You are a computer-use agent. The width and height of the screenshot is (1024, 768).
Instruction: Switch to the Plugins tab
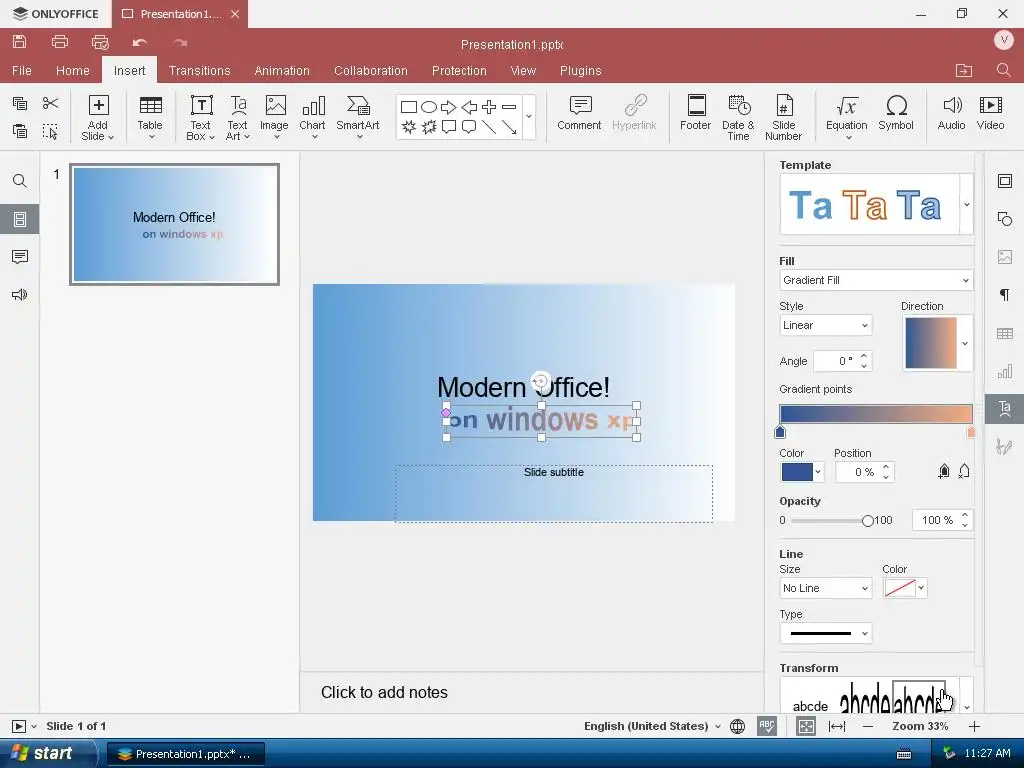pyautogui.click(x=581, y=71)
